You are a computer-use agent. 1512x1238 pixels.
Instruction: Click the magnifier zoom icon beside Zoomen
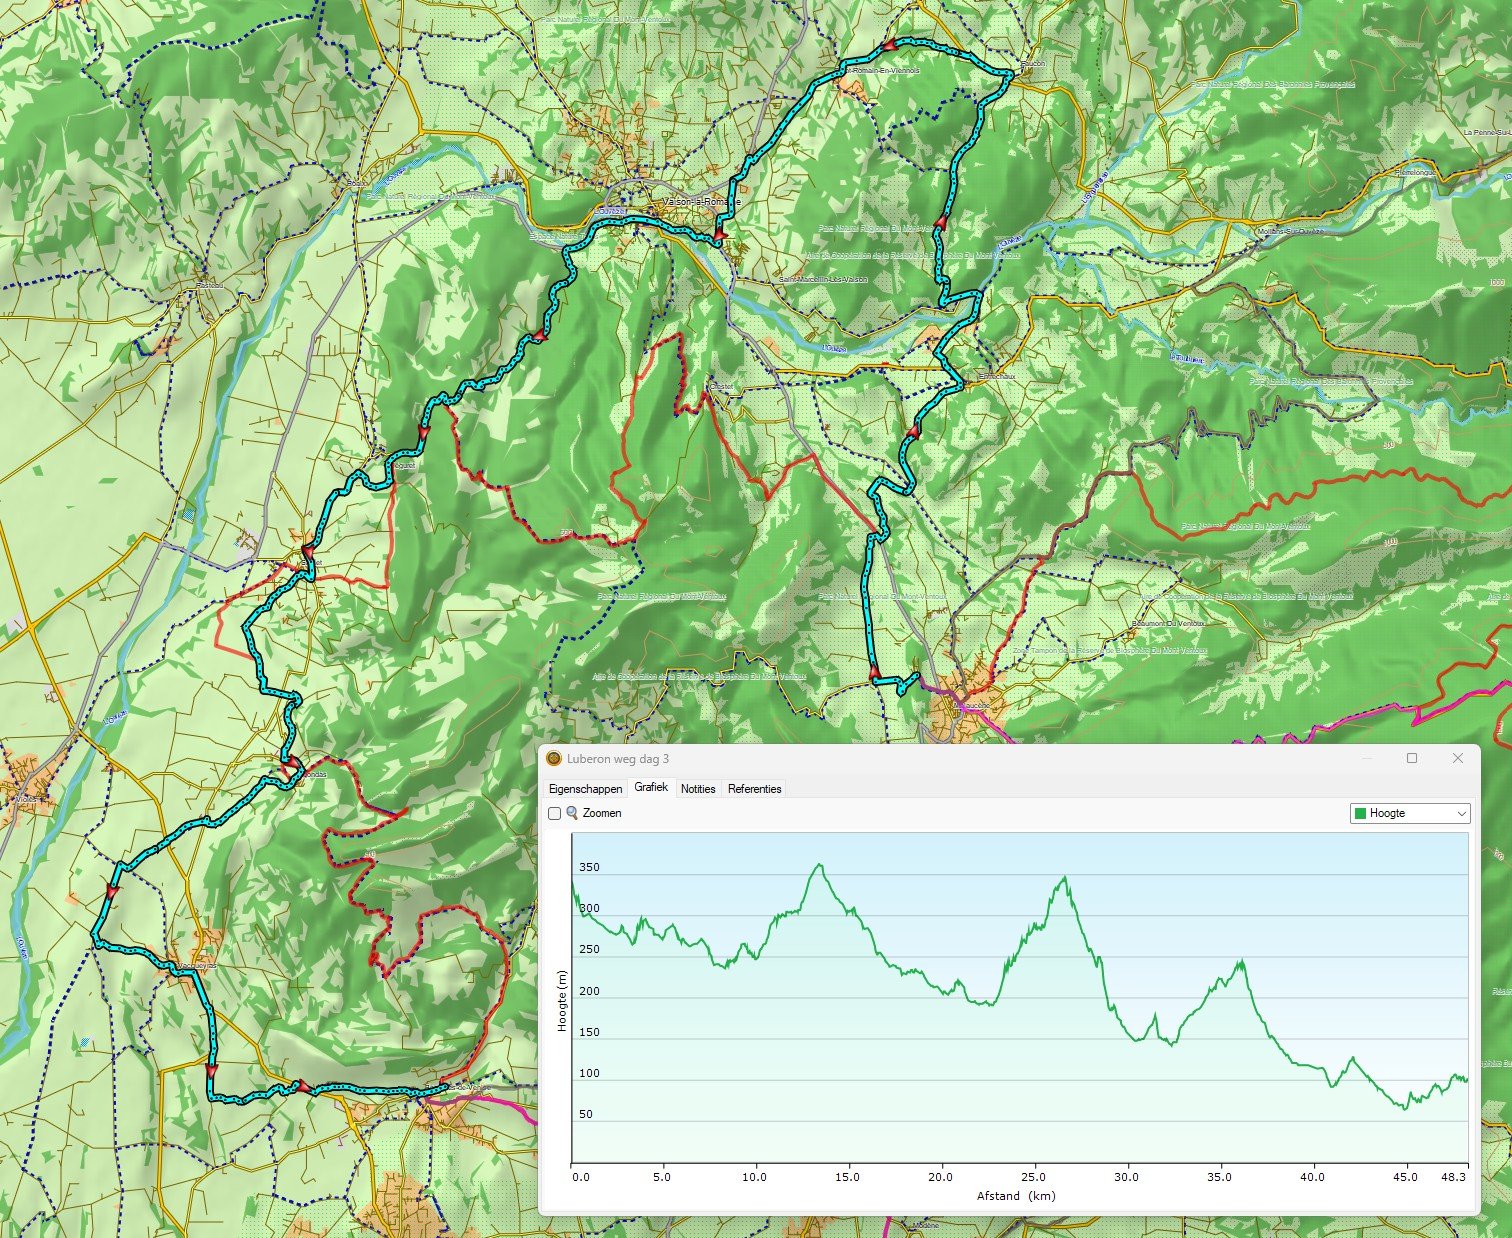point(572,813)
